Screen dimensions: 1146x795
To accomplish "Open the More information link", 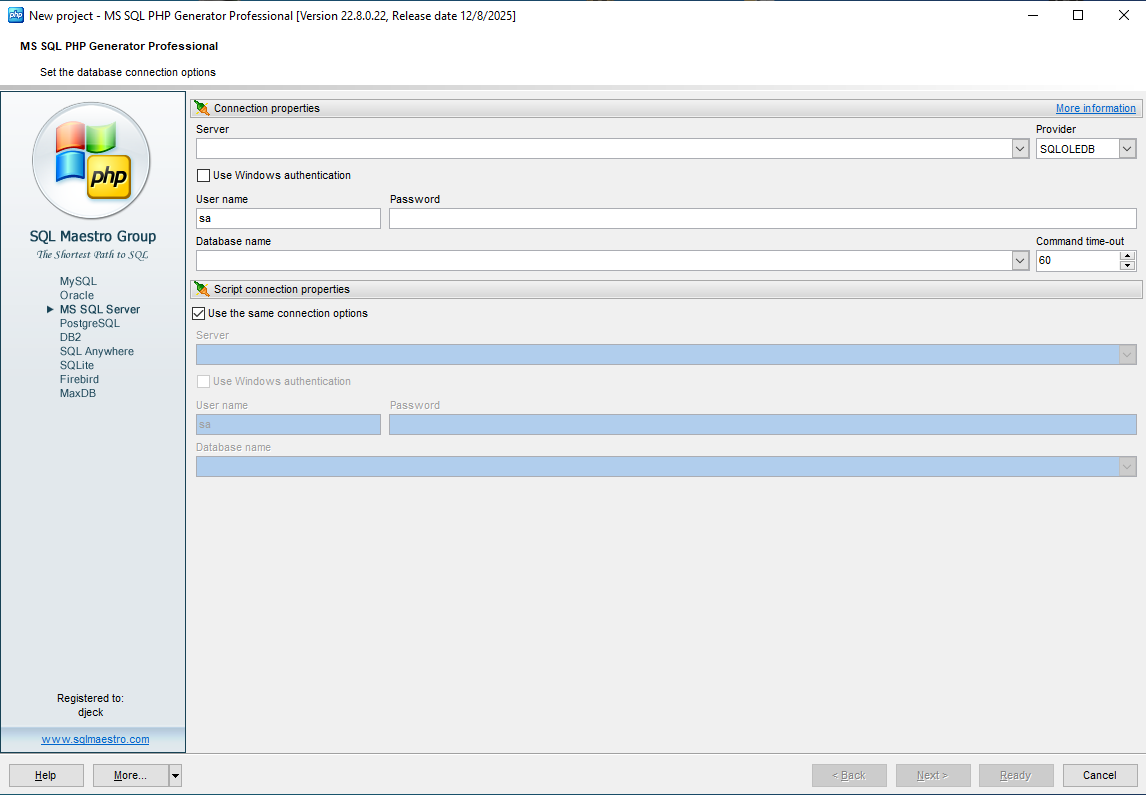I will coord(1096,108).
